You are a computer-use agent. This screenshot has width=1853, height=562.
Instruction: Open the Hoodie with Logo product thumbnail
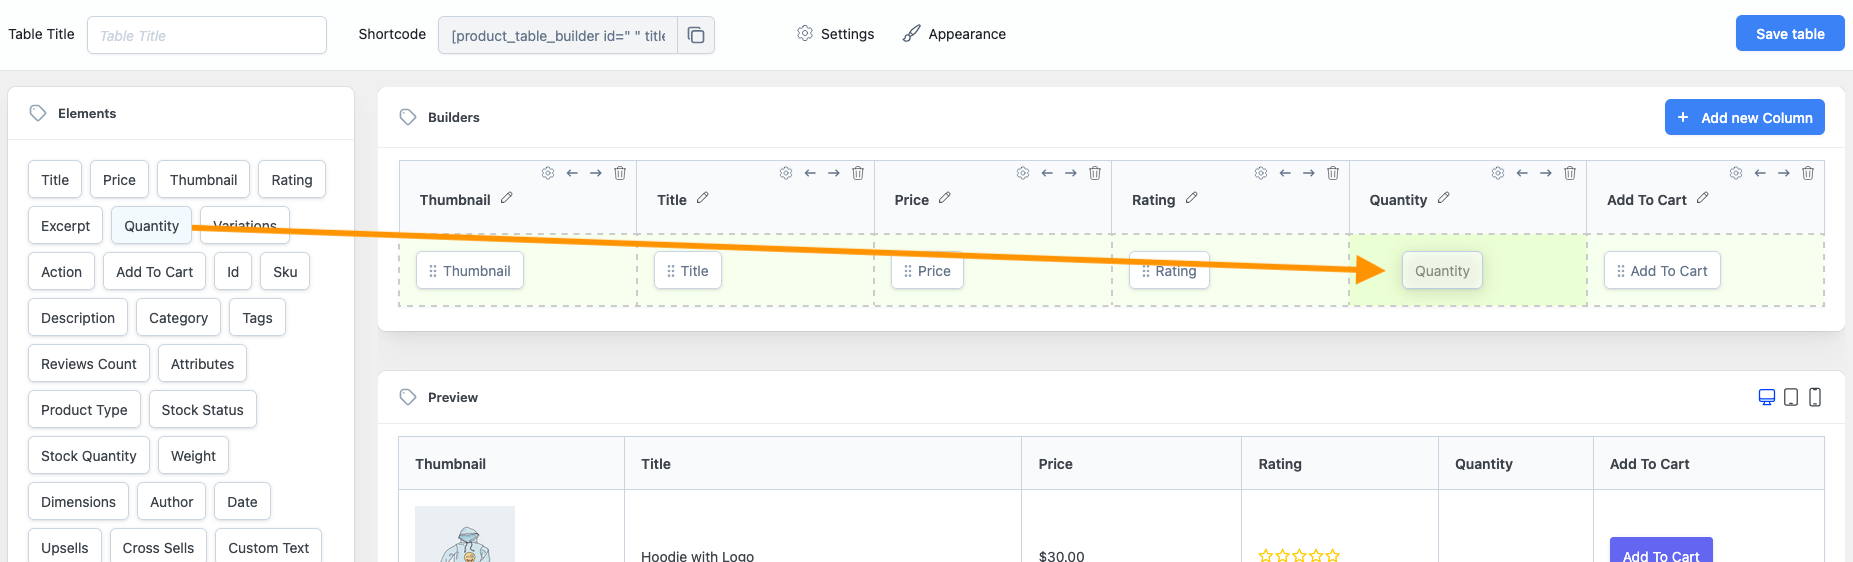coord(465,535)
